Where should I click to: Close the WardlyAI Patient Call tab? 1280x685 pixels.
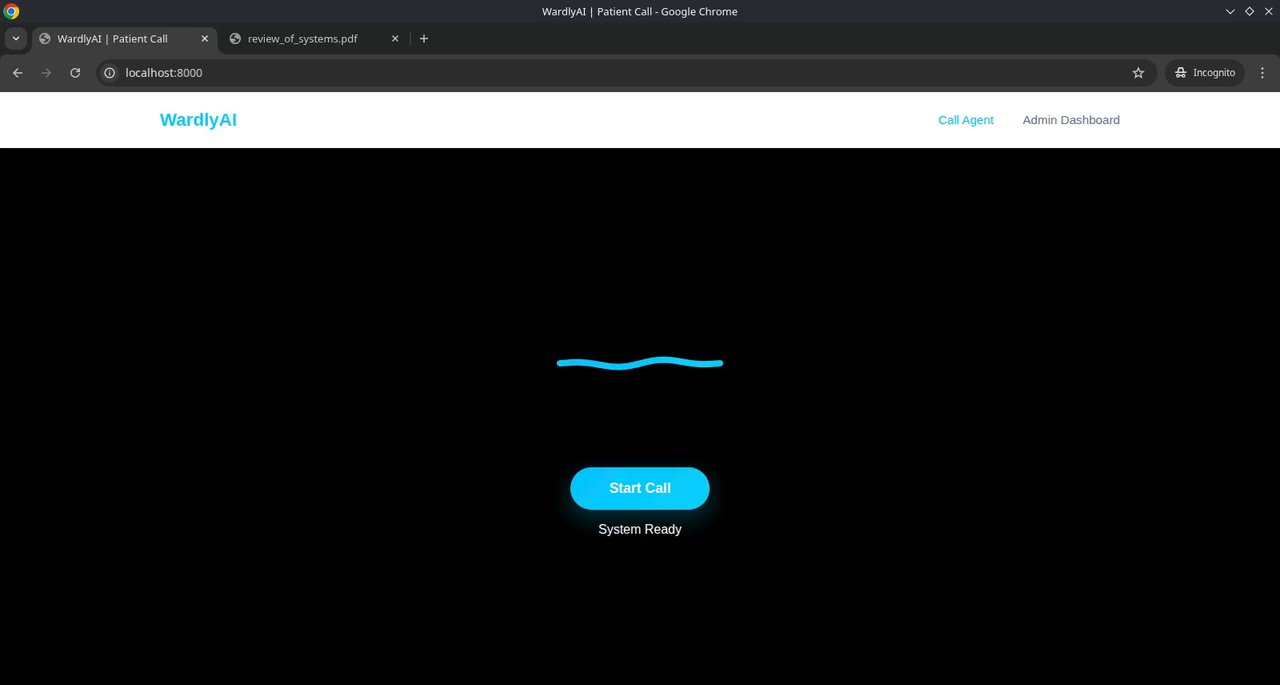(205, 39)
